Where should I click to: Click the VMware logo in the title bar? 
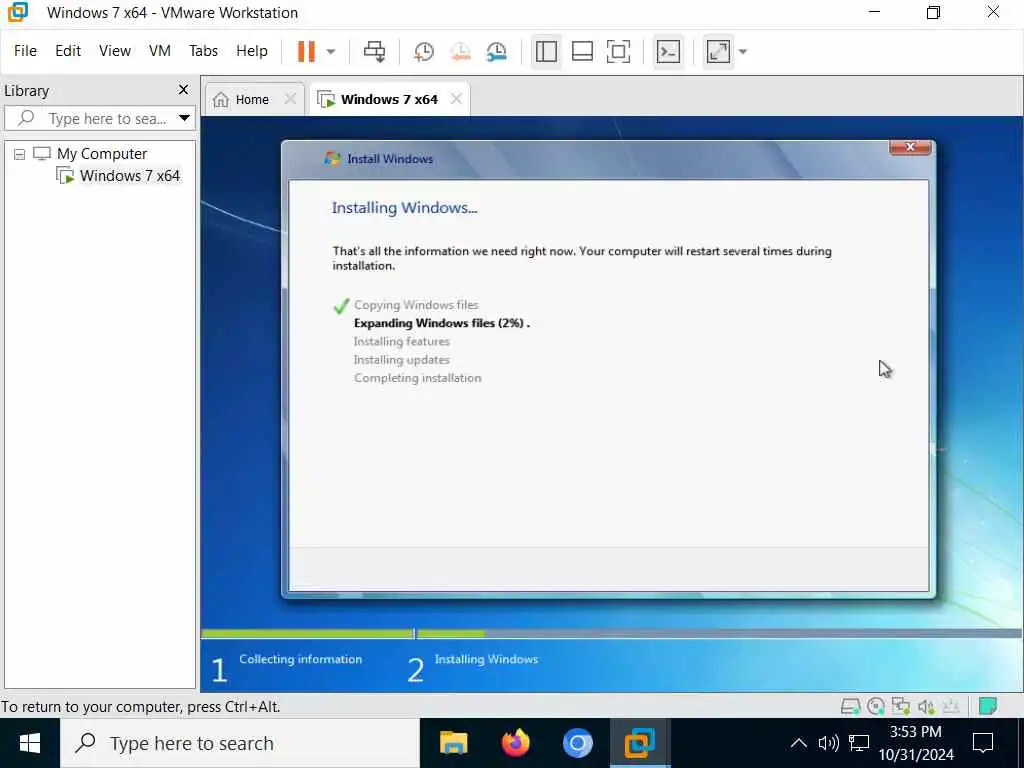18,12
